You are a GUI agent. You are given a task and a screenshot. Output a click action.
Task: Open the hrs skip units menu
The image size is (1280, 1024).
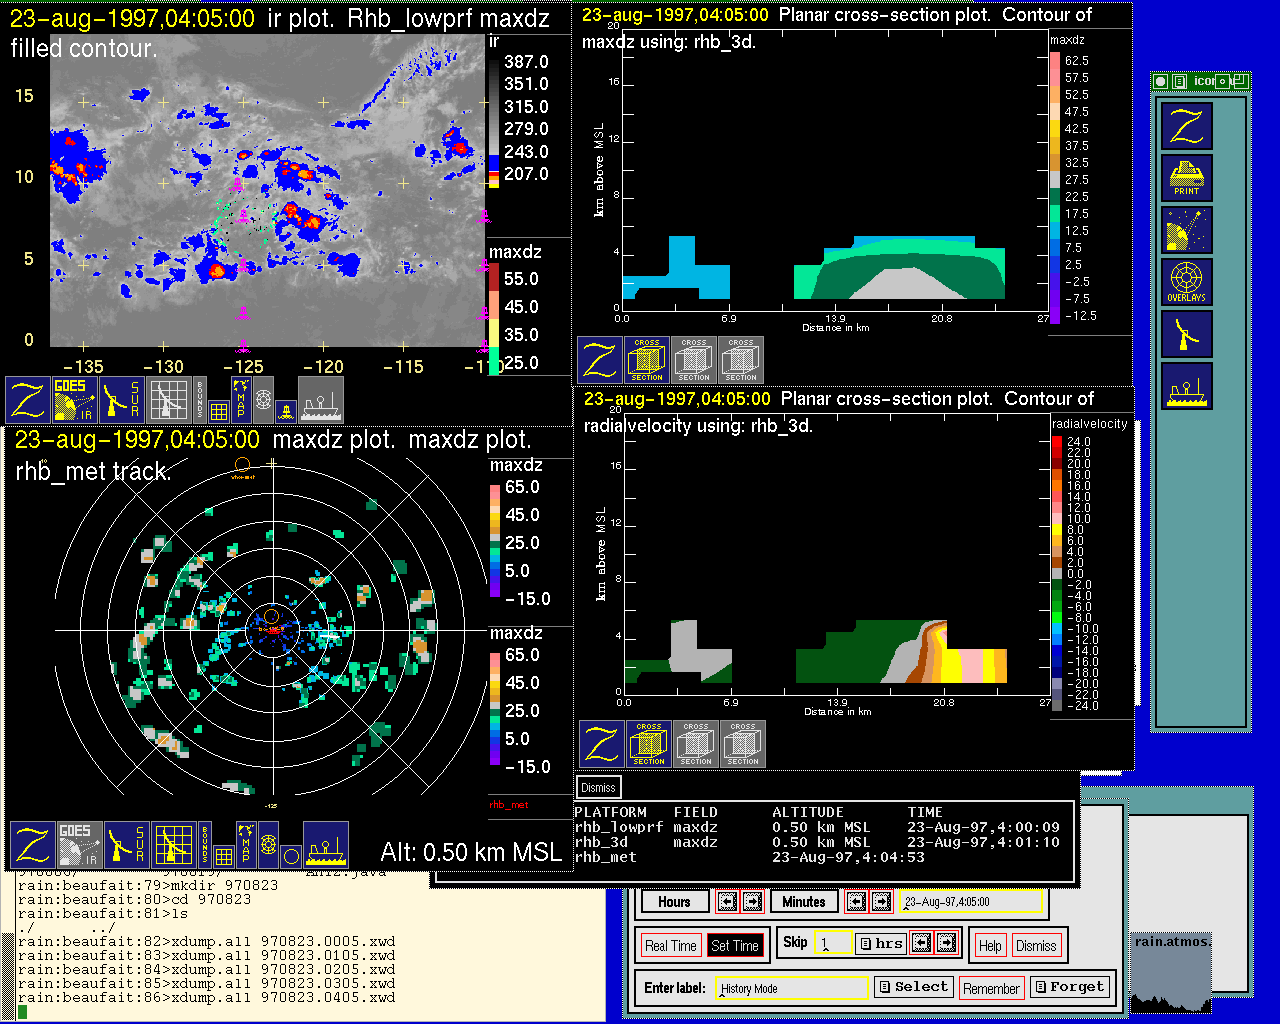point(881,943)
